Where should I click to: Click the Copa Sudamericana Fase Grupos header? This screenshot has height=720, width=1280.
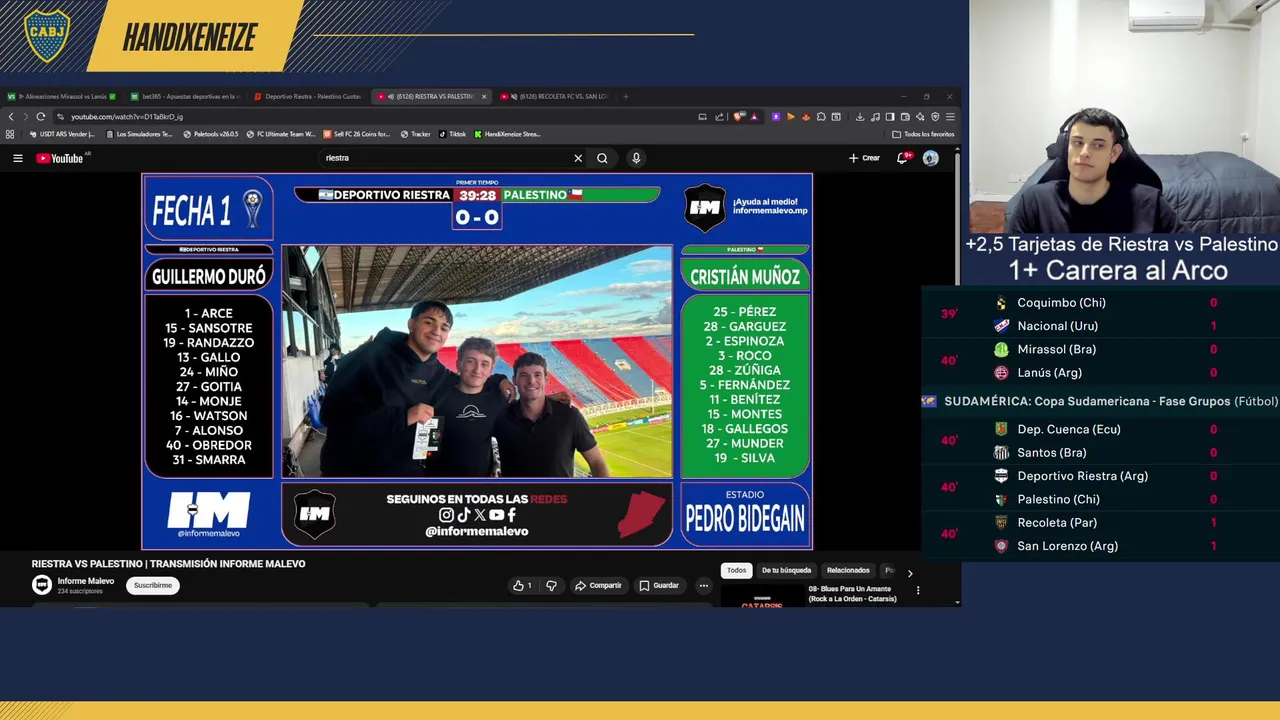coord(1100,401)
